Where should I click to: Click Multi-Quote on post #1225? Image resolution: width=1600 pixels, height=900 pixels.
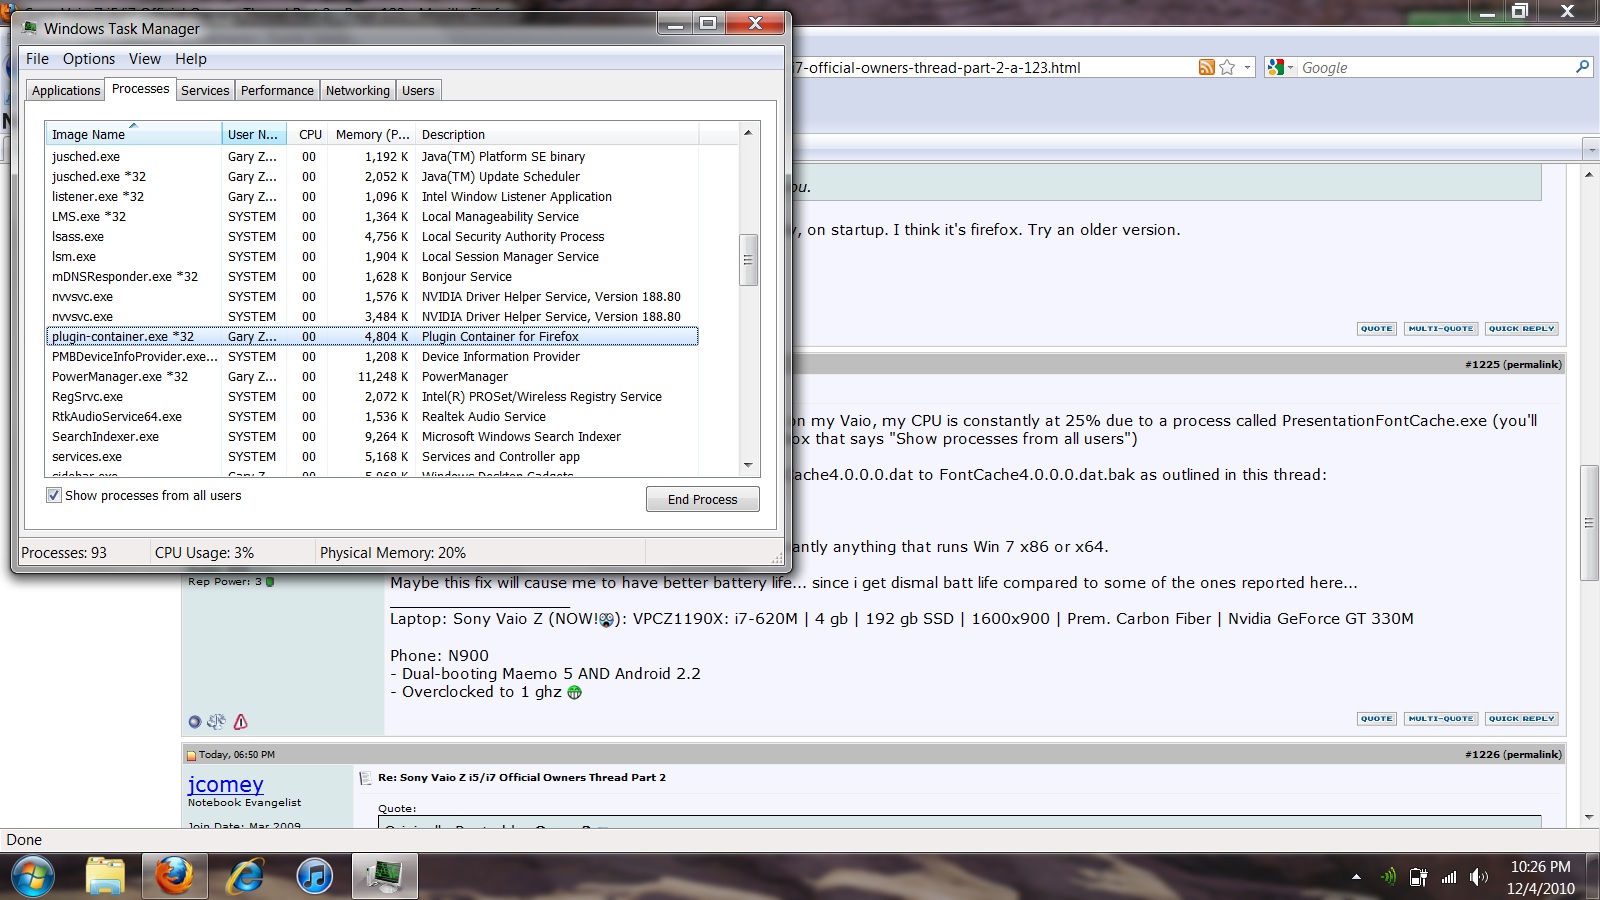pyautogui.click(x=1440, y=718)
